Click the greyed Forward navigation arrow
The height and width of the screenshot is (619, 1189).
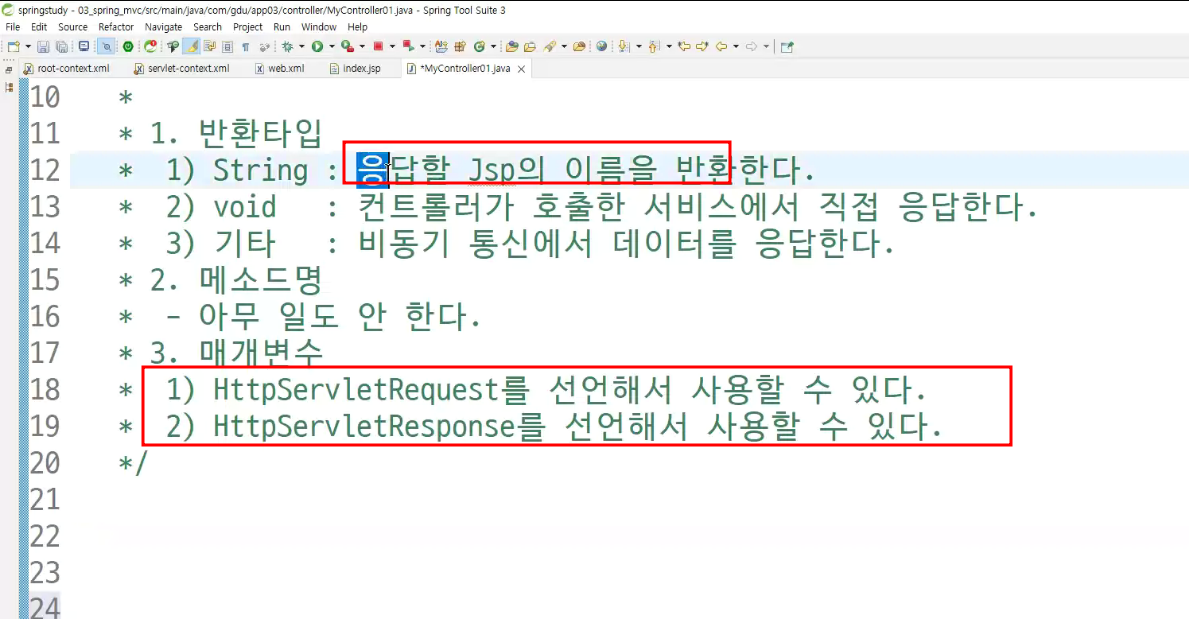tap(751, 47)
